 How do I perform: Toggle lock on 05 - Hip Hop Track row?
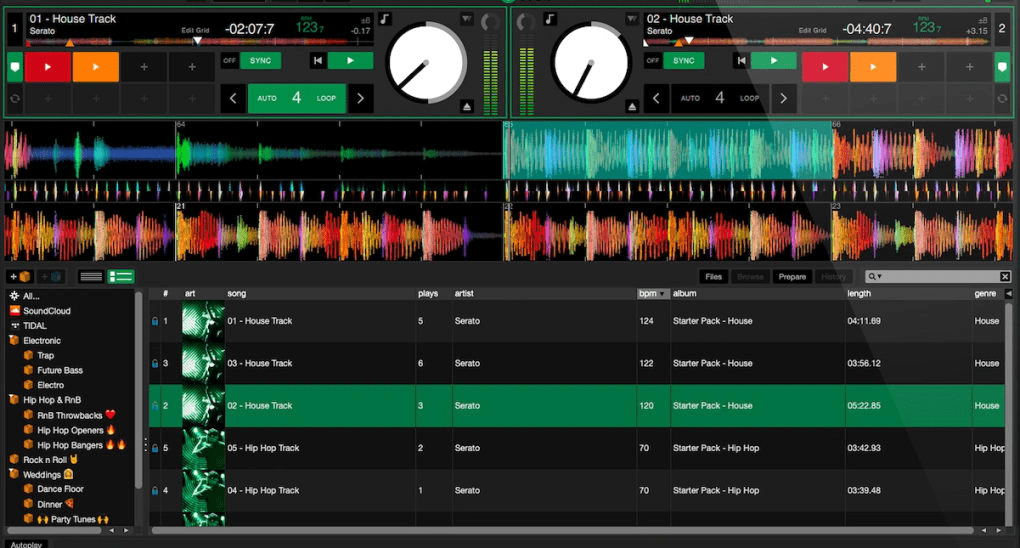click(155, 448)
